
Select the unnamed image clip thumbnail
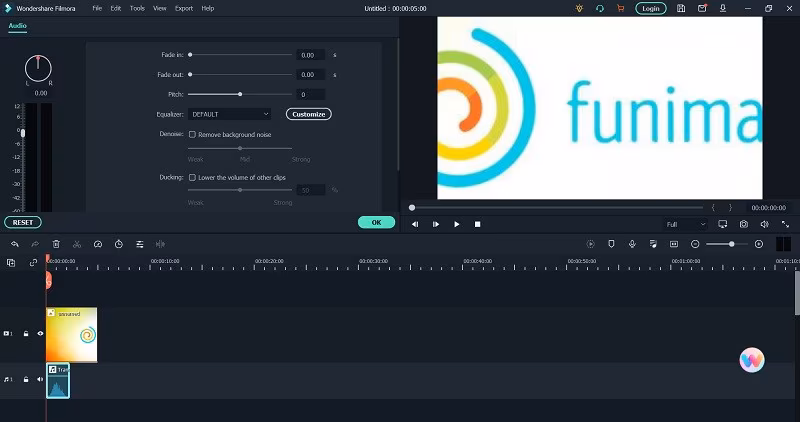71,335
